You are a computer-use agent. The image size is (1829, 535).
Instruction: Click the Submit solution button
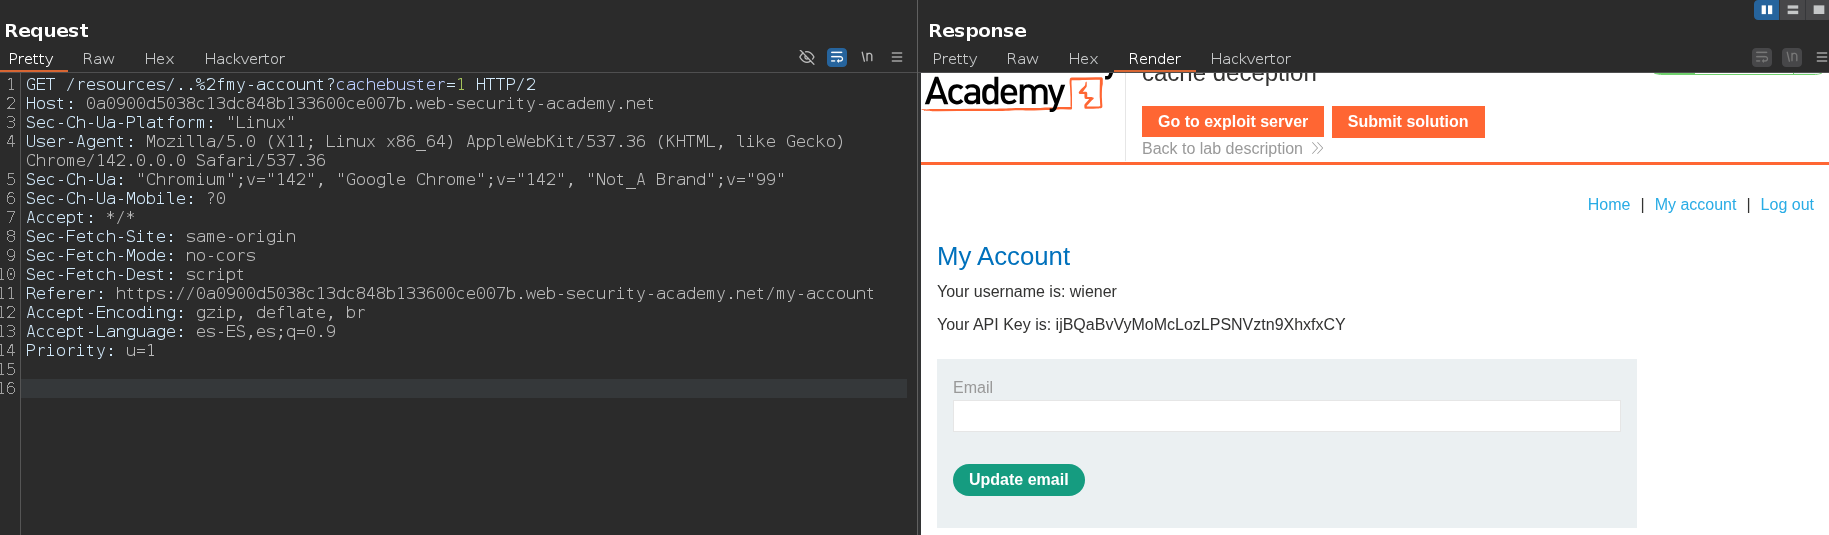1407,121
